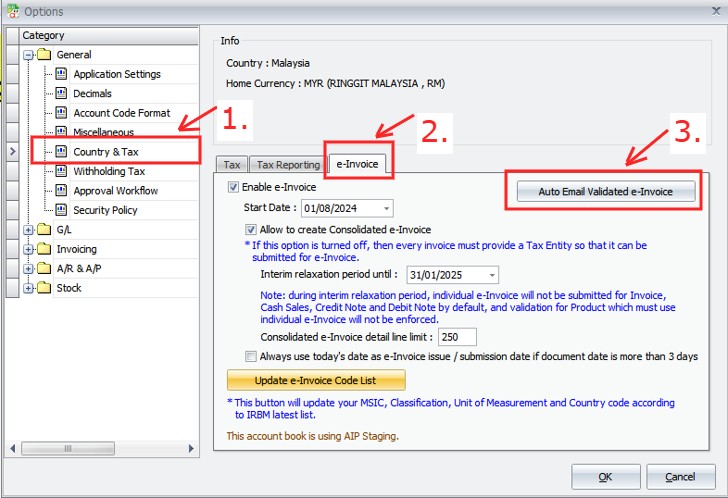
Task: Expand the A/R & A/P category
Action: click(x=29, y=269)
